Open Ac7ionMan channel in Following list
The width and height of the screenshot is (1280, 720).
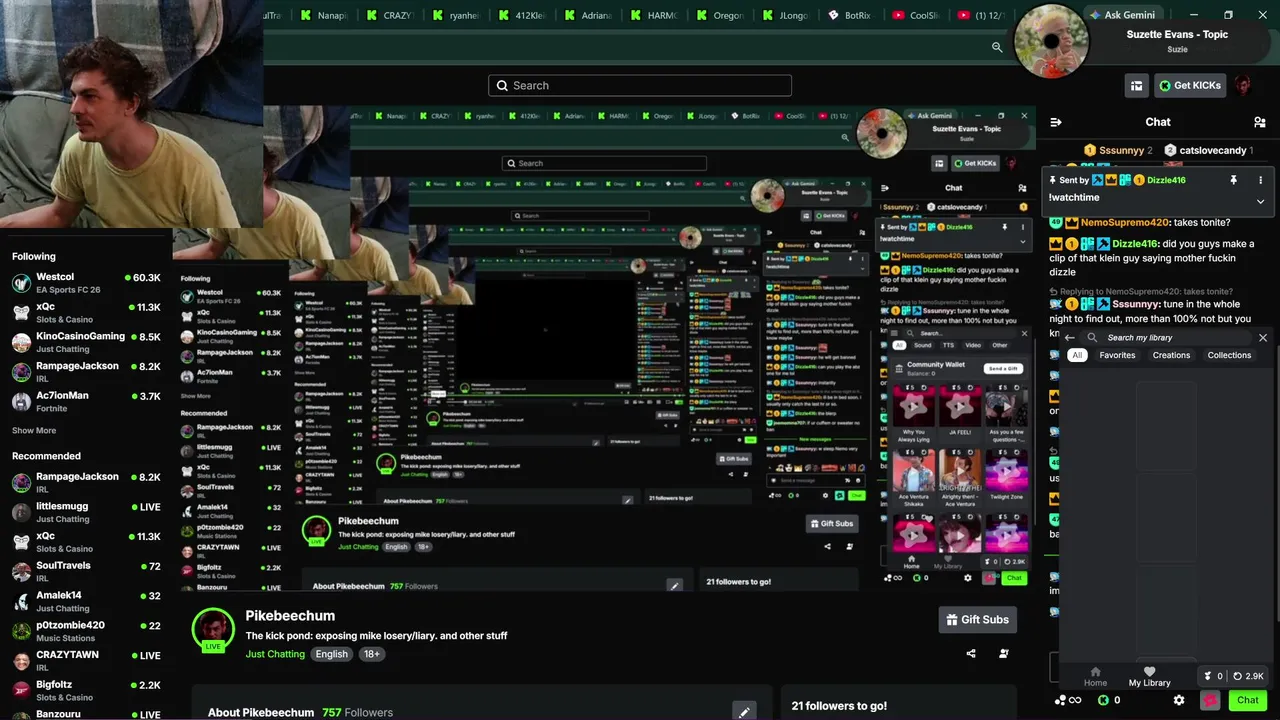[87, 401]
